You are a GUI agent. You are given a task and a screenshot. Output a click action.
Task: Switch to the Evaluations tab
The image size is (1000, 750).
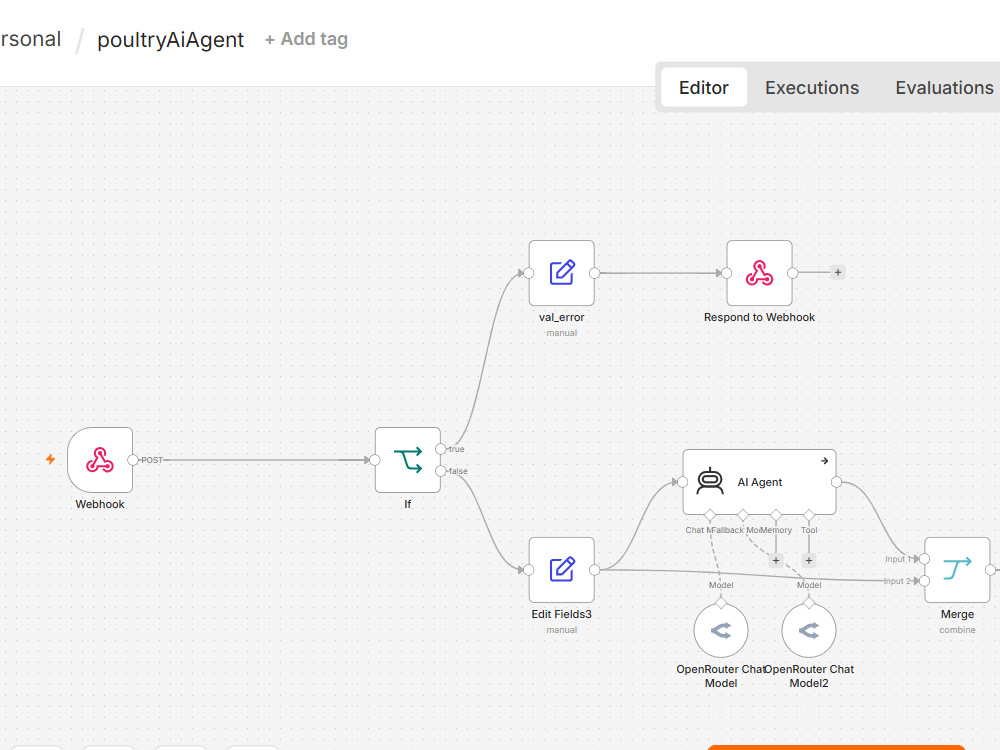[x=944, y=87]
